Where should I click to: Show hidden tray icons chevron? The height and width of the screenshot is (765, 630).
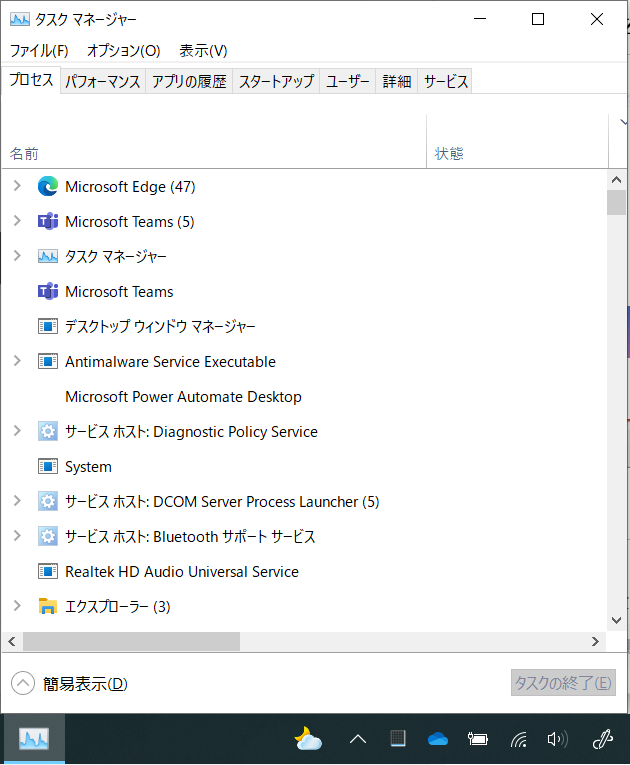(358, 739)
